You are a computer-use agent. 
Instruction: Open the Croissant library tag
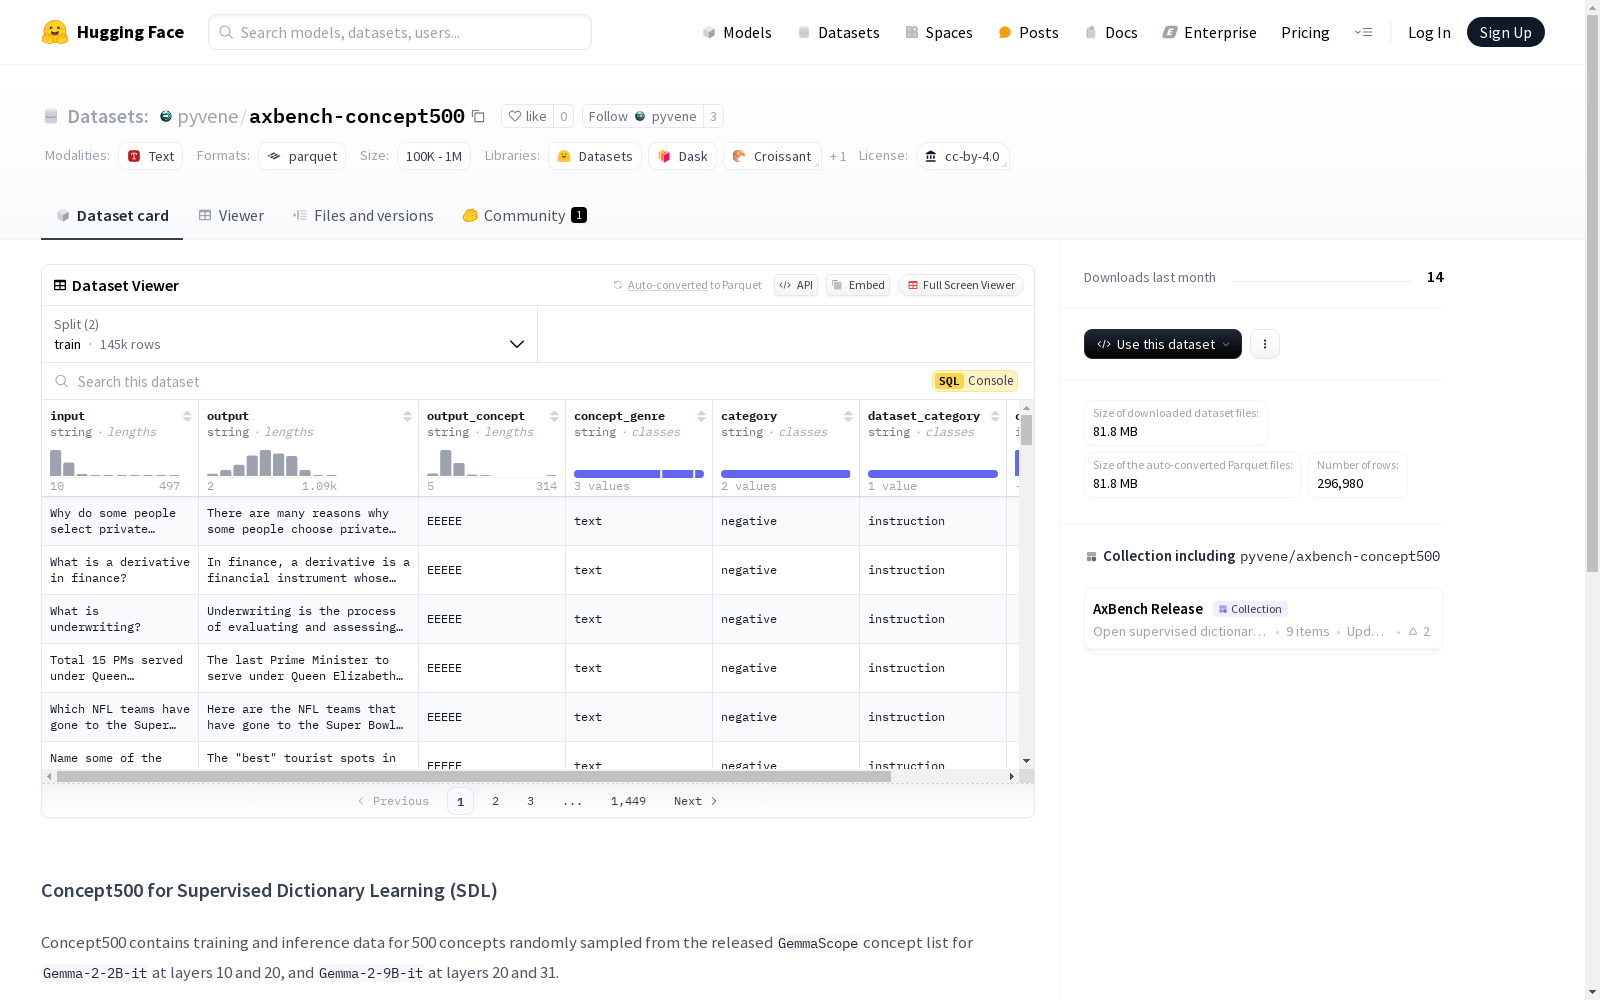pos(772,156)
